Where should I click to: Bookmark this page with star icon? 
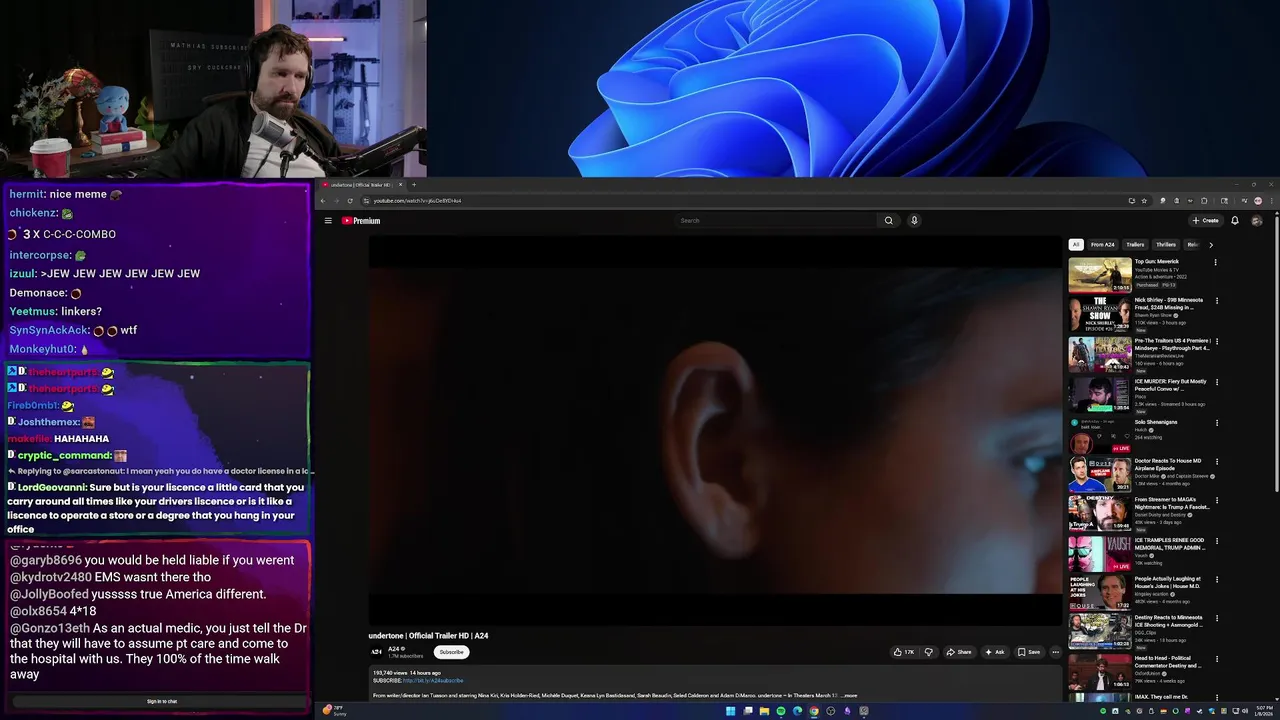tap(1144, 200)
